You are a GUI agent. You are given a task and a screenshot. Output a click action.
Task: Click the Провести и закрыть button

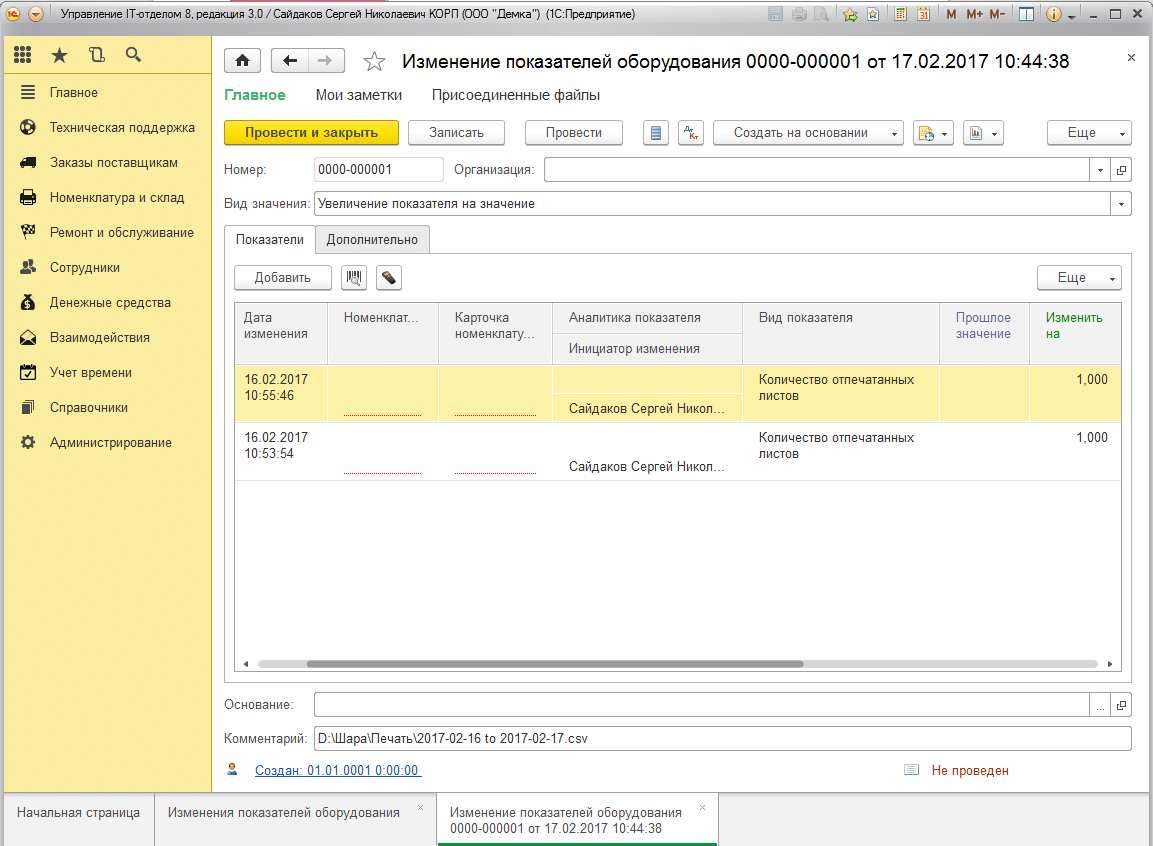311,133
